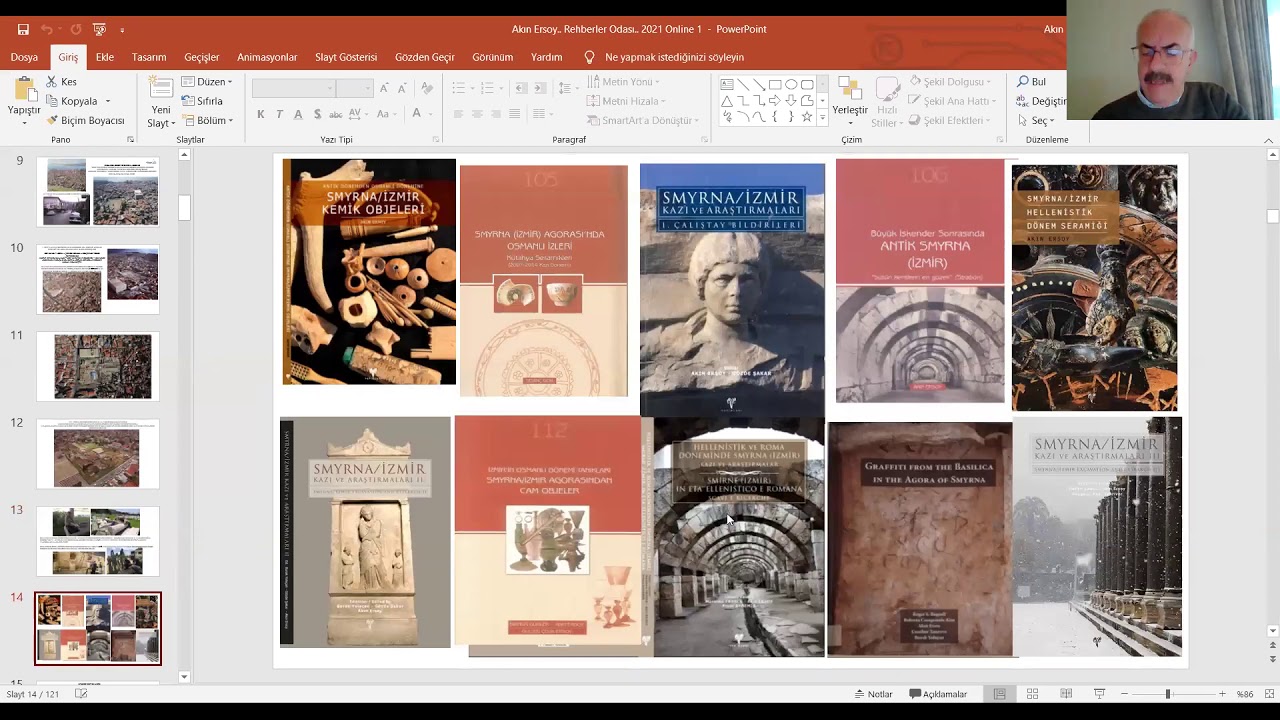Image resolution: width=1280 pixels, height=720 pixels.
Task: Click the %86 zoom level
Action: (x=1245, y=694)
